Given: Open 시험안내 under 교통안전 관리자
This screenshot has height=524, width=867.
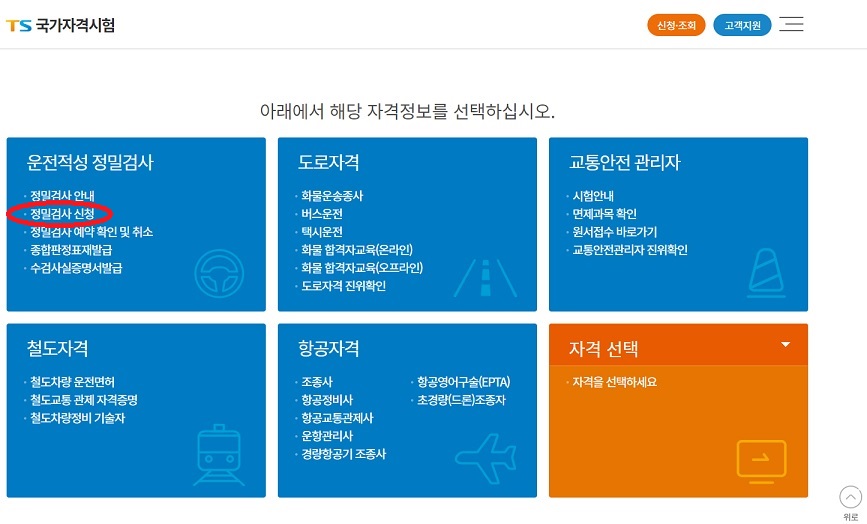Looking at the screenshot, I should pyautogui.click(x=593, y=196).
